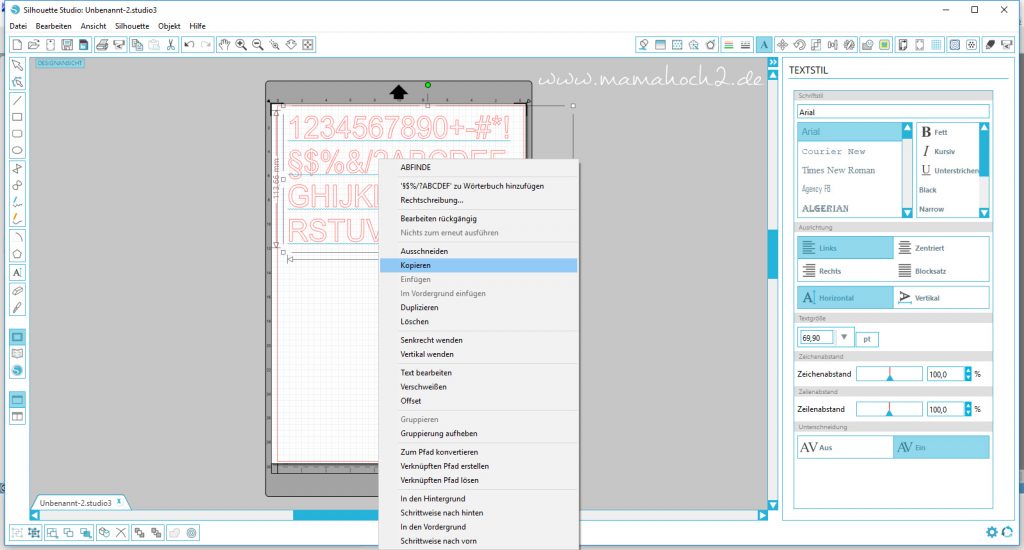The height and width of the screenshot is (550, 1024).
Task: Zoom in with magnifier plus
Action: pyautogui.click(x=241, y=44)
